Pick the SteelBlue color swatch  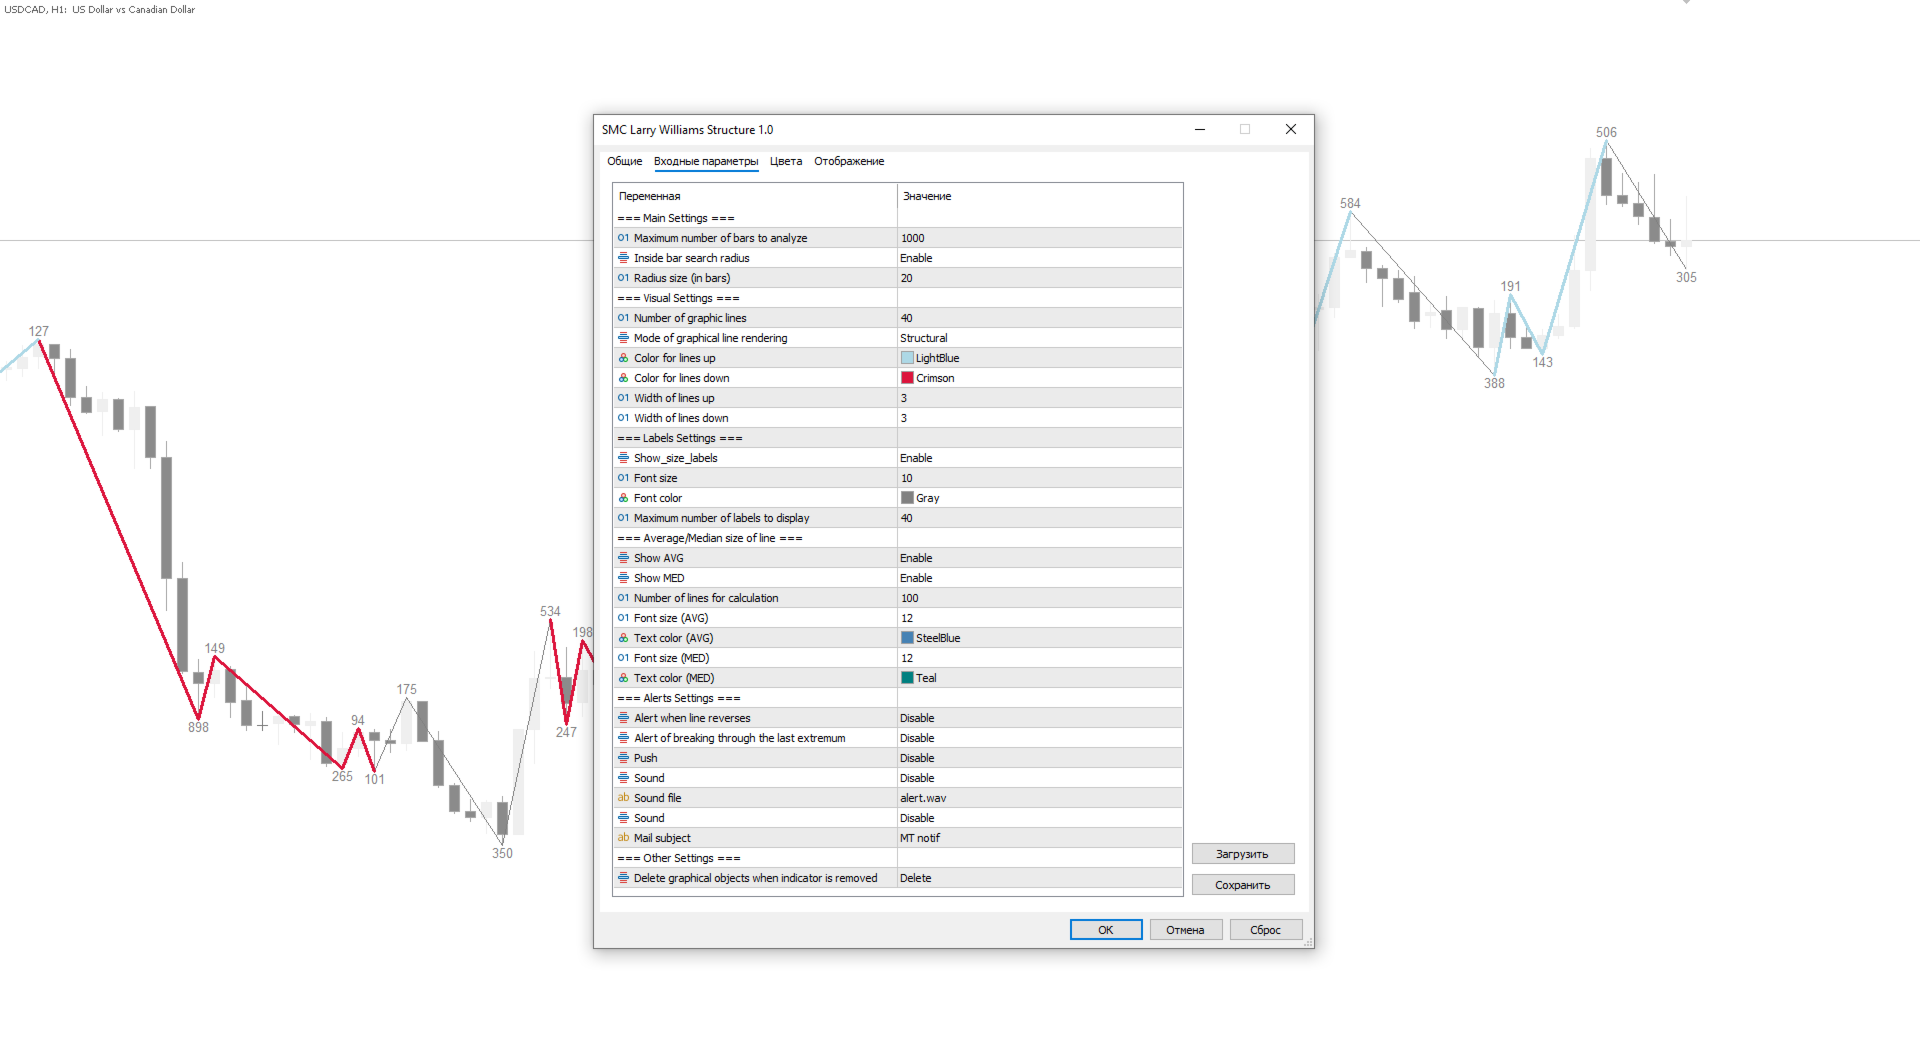(907, 638)
